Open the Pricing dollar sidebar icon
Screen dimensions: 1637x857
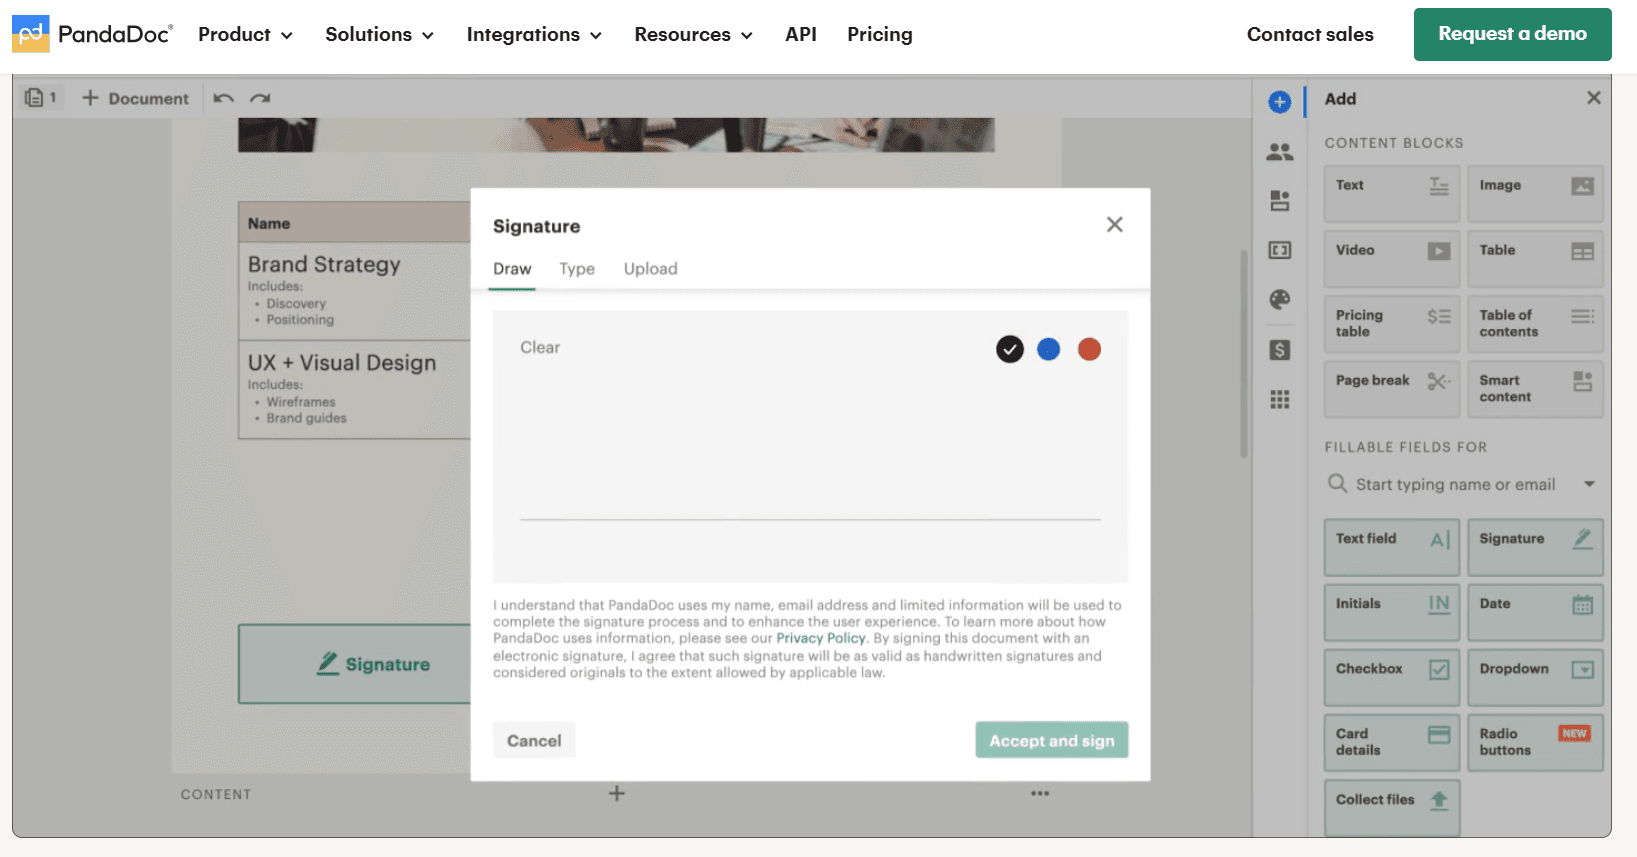(1280, 350)
